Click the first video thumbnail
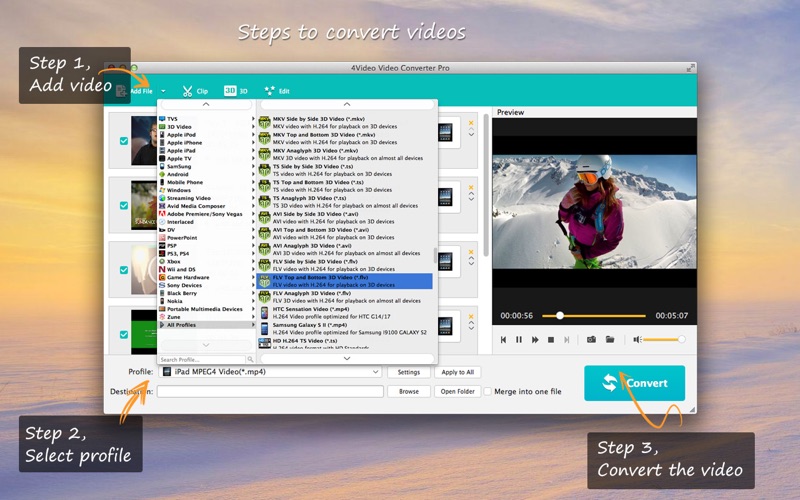The width and height of the screenshot is (800, 500). click(x=144, y=140)
